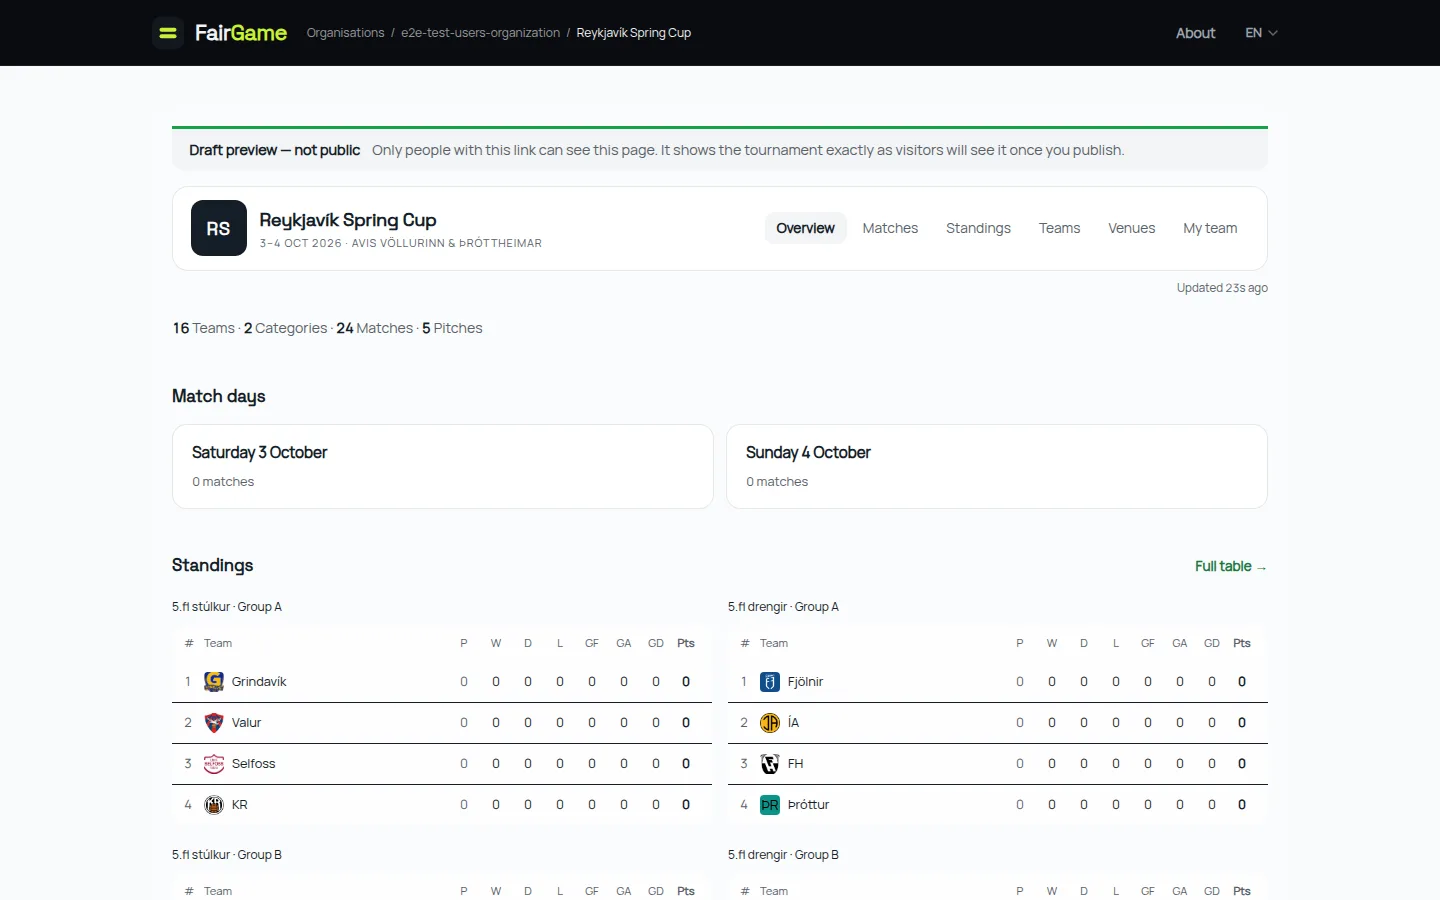Click the '5.fl drengir · Group A' heading
The height and width of the screenshot is (900, 1440).
pyautogui.click(x=783, y=607)
